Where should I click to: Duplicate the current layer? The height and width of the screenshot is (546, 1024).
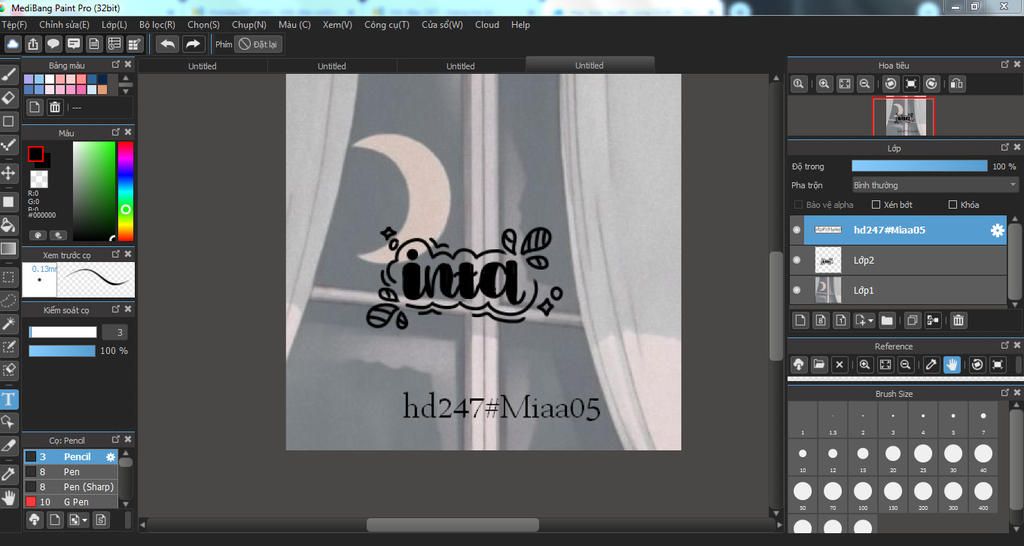click(x=912, y=320)
